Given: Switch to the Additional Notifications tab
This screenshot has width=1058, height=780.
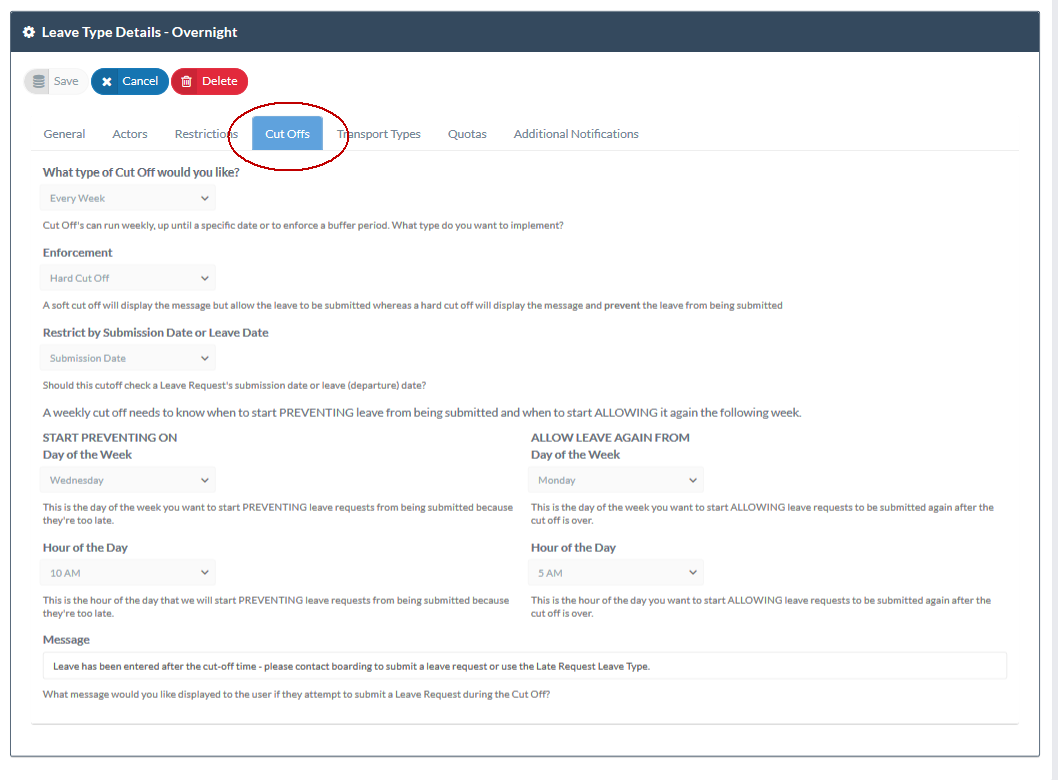Looking at the screenshot, I should pos(576,133).
